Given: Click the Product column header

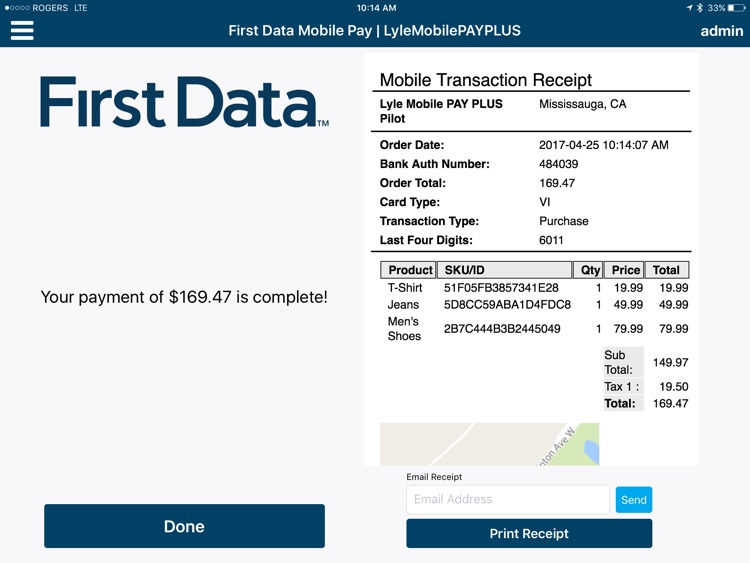Looking at the screenshot, I should coord(408,270).
